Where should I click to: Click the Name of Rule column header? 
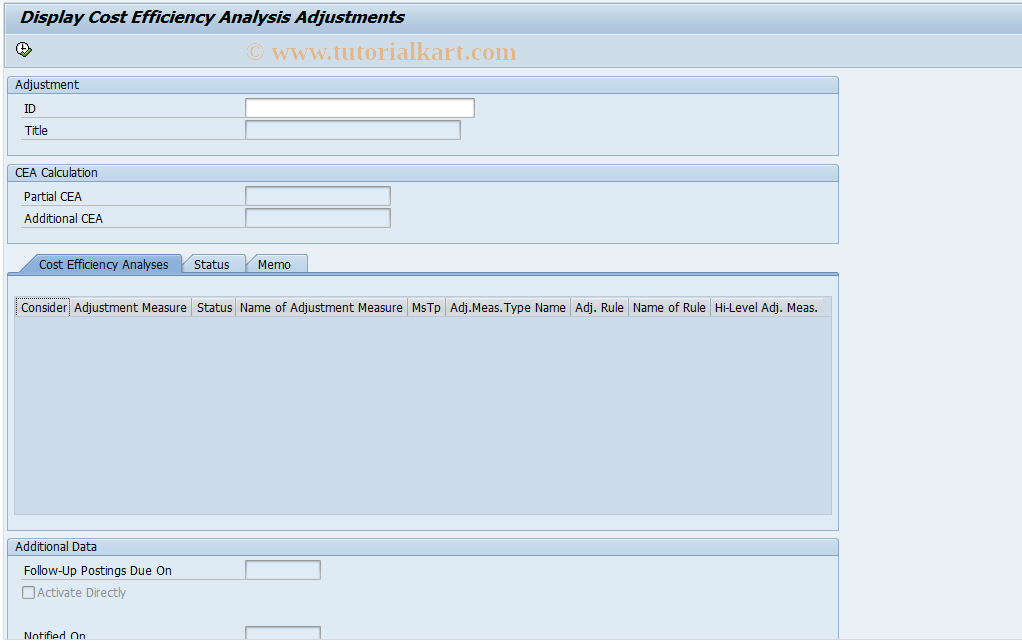(x=669, y=308)
